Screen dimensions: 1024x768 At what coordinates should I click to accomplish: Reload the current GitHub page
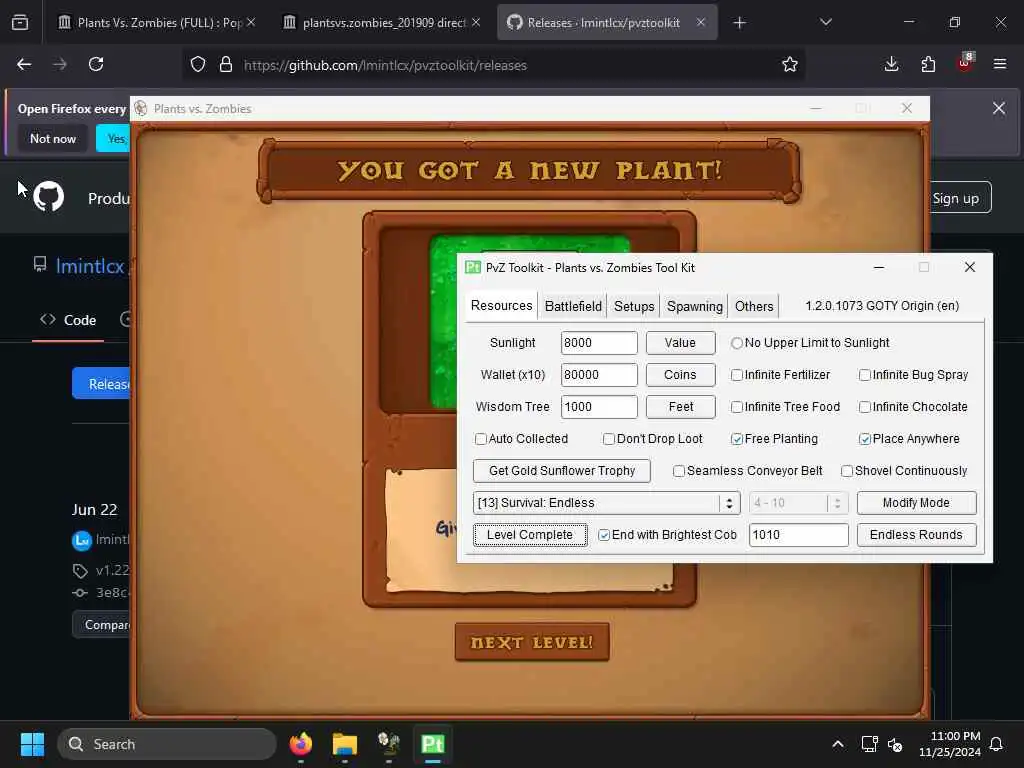pos(96,65)
